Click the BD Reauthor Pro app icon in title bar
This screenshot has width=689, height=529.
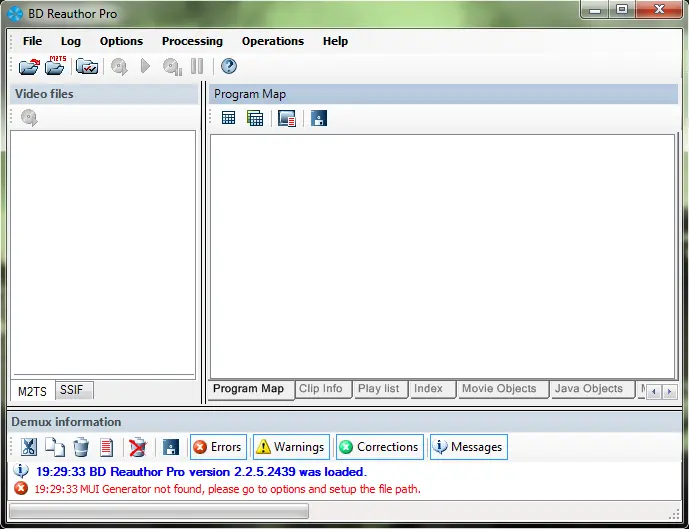[x=15, y=14]
